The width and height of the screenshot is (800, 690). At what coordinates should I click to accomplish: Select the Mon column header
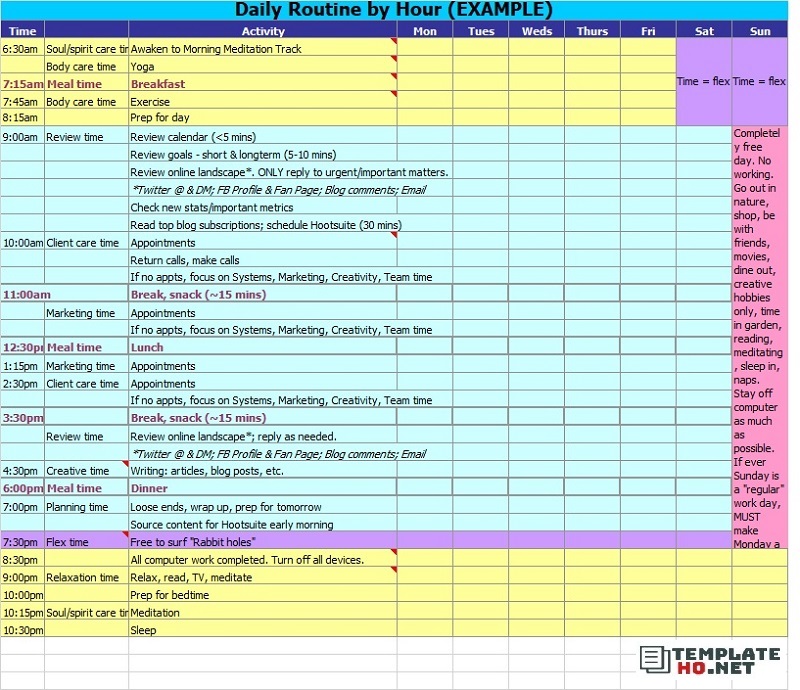(425, 31)
